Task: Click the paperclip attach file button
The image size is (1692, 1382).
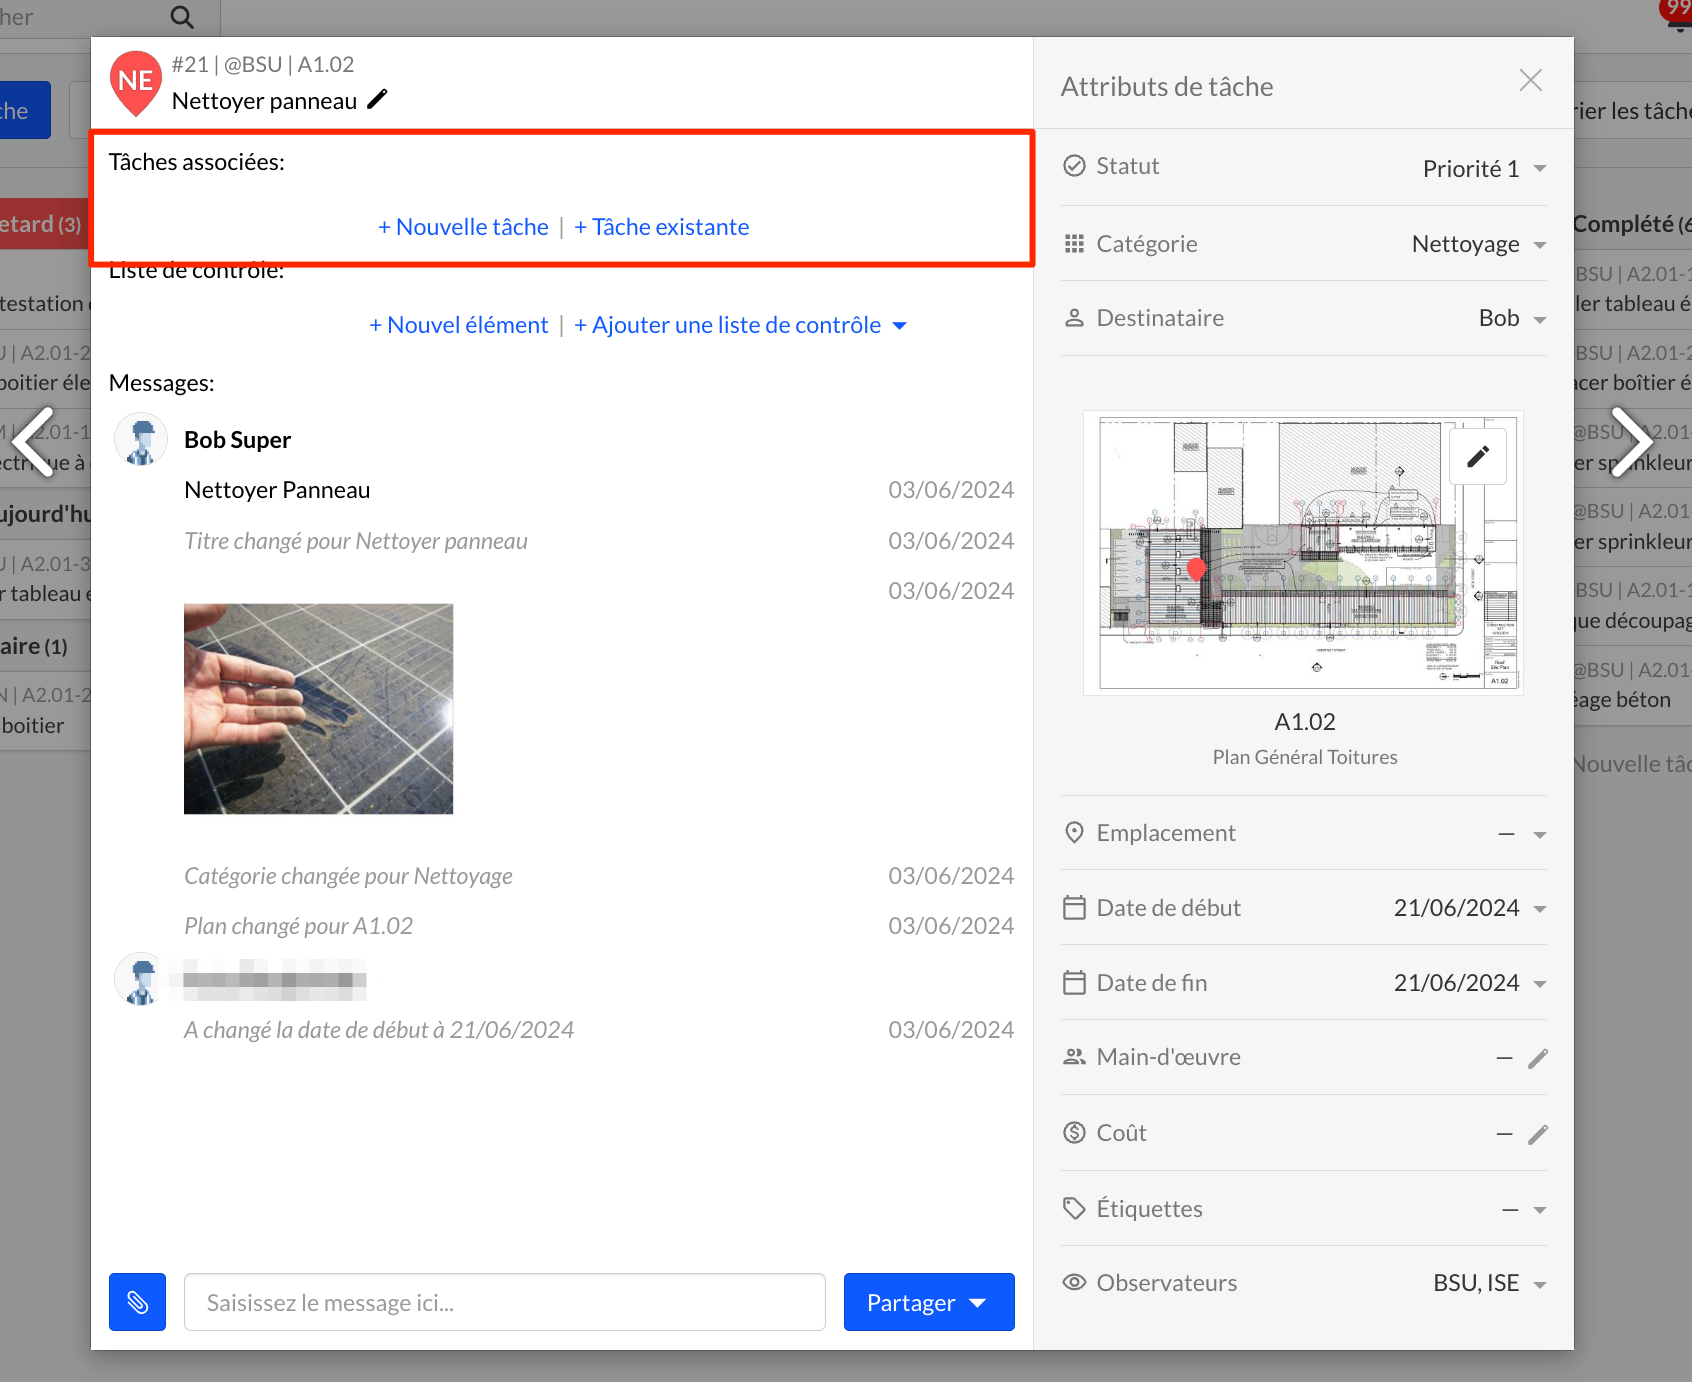Action: [x=137, y=1302]
